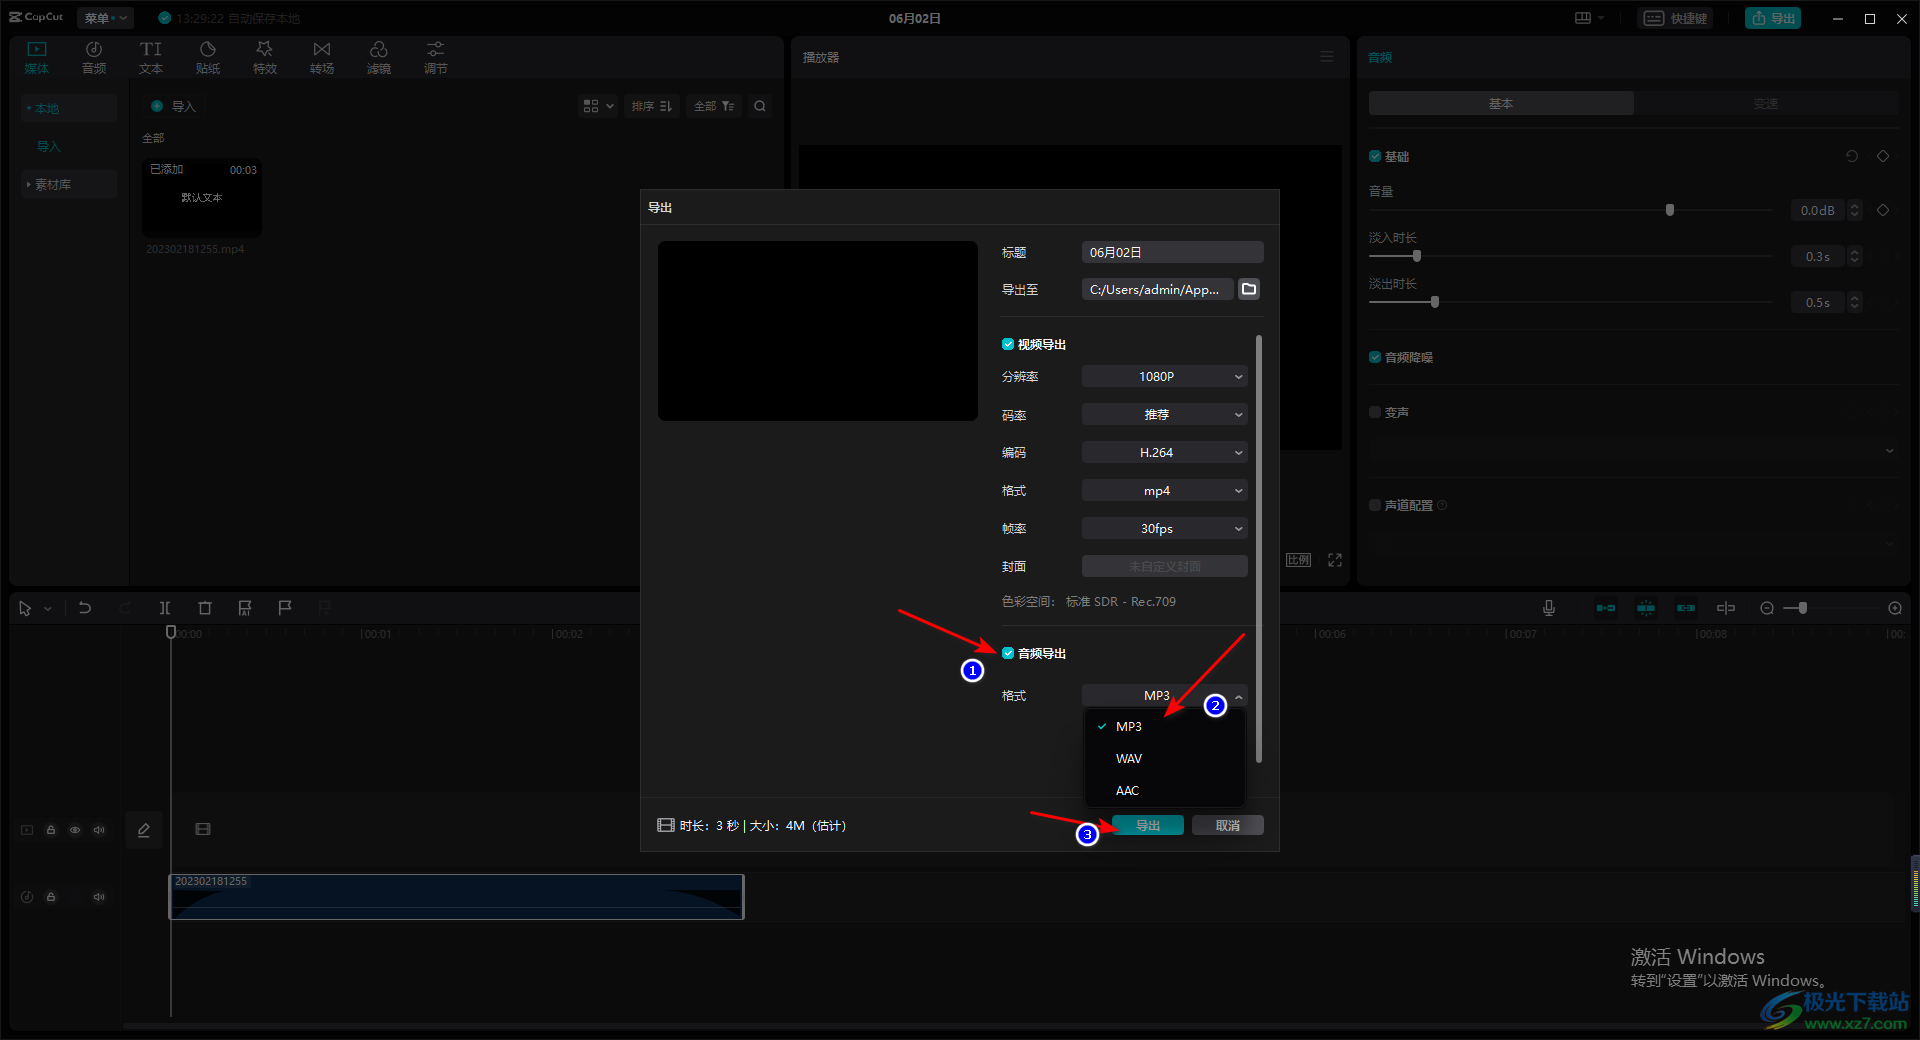Click the top-right export button
Viewport: 1920px width, 1040px height.
point(1773,18)
